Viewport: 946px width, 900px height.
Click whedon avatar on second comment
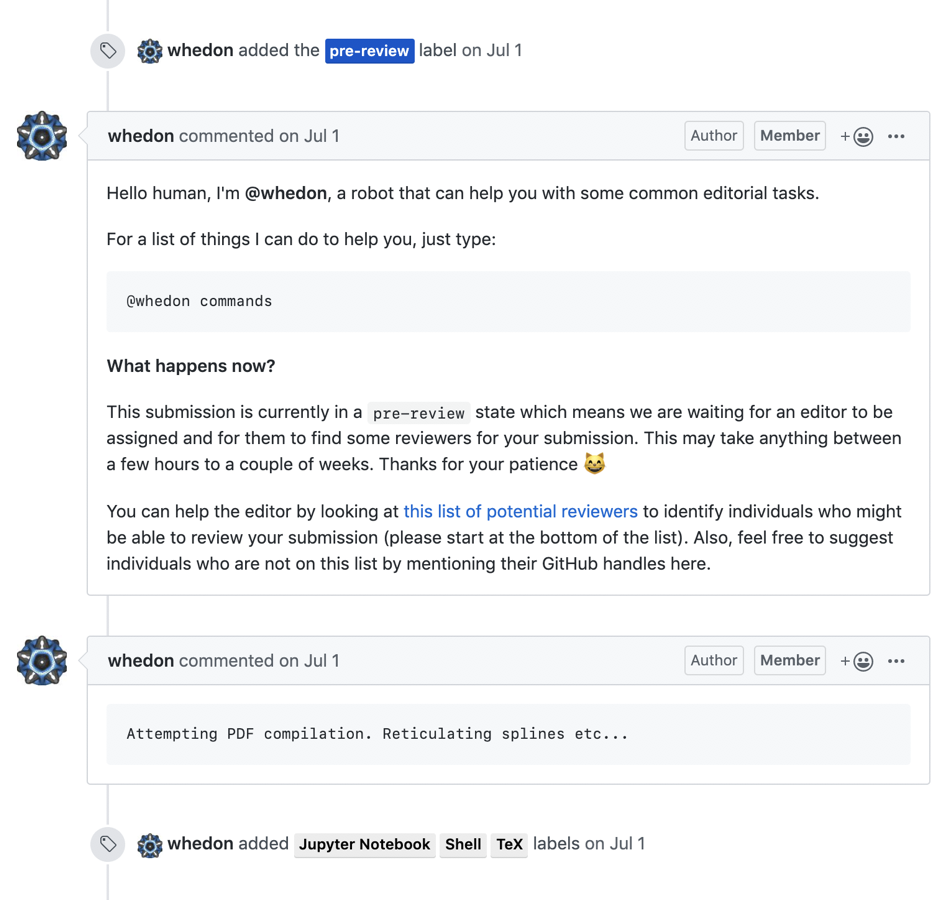[x=42, y=661]
